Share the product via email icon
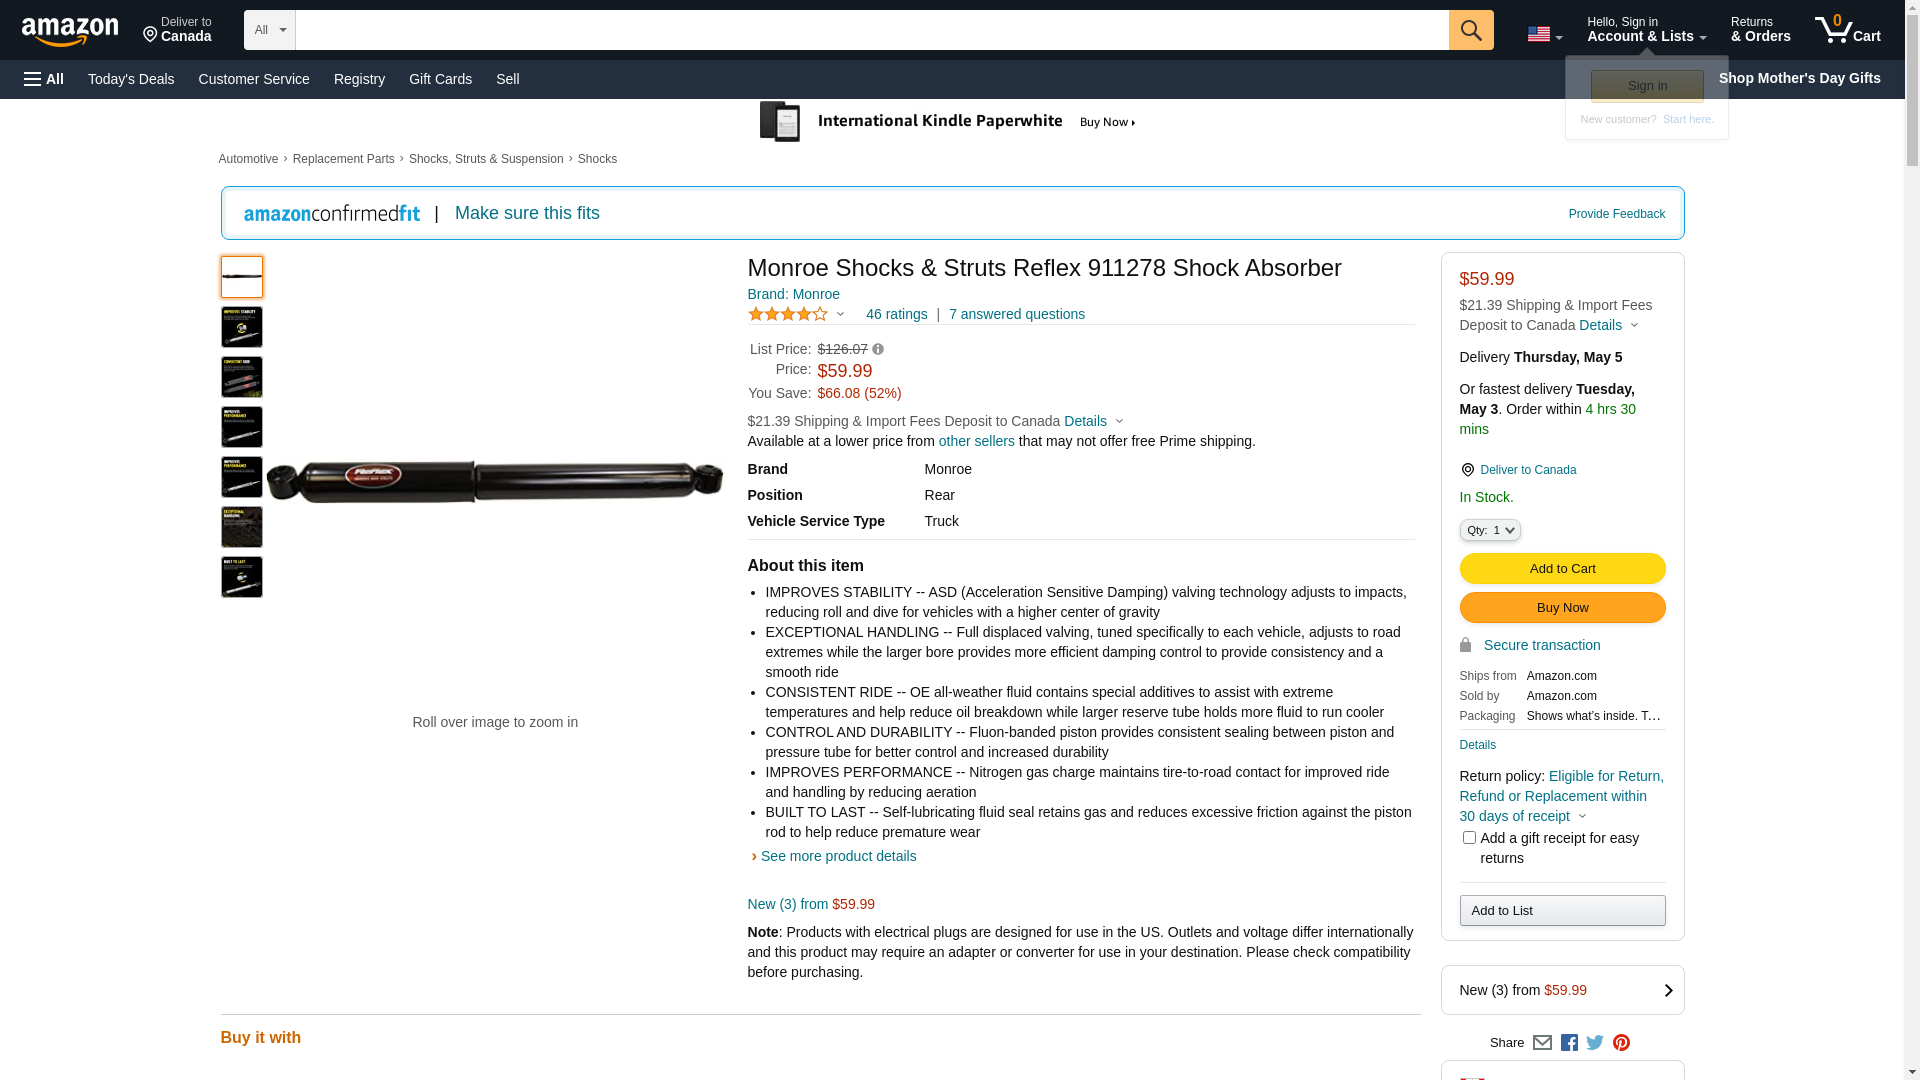The image size is (1920, 1080). pos(1542,1042)
